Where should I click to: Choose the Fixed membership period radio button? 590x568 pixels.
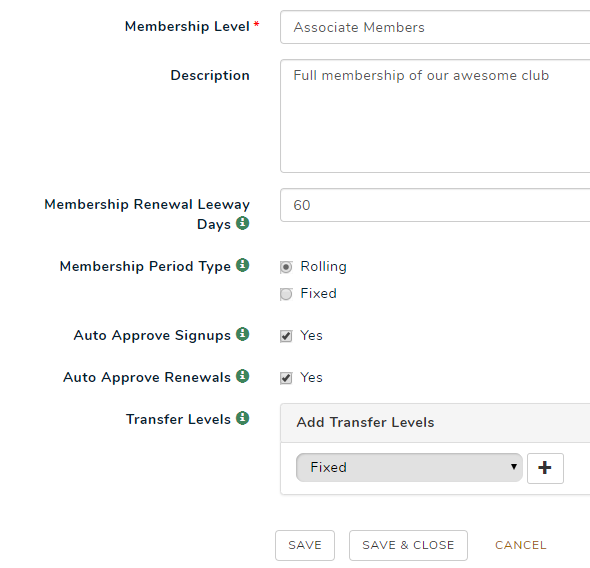pos(286,294)
